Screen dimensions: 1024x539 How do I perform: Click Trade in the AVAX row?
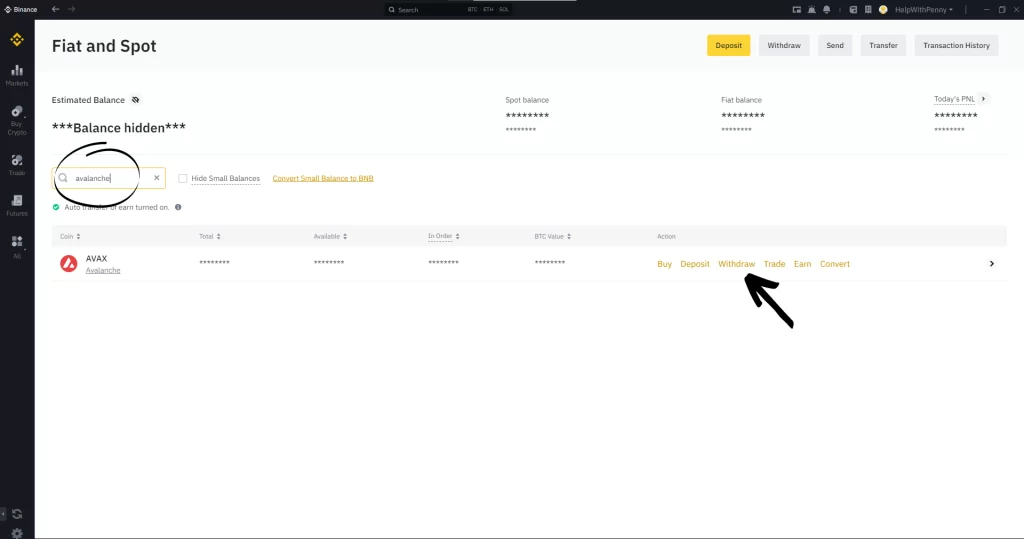775,264
